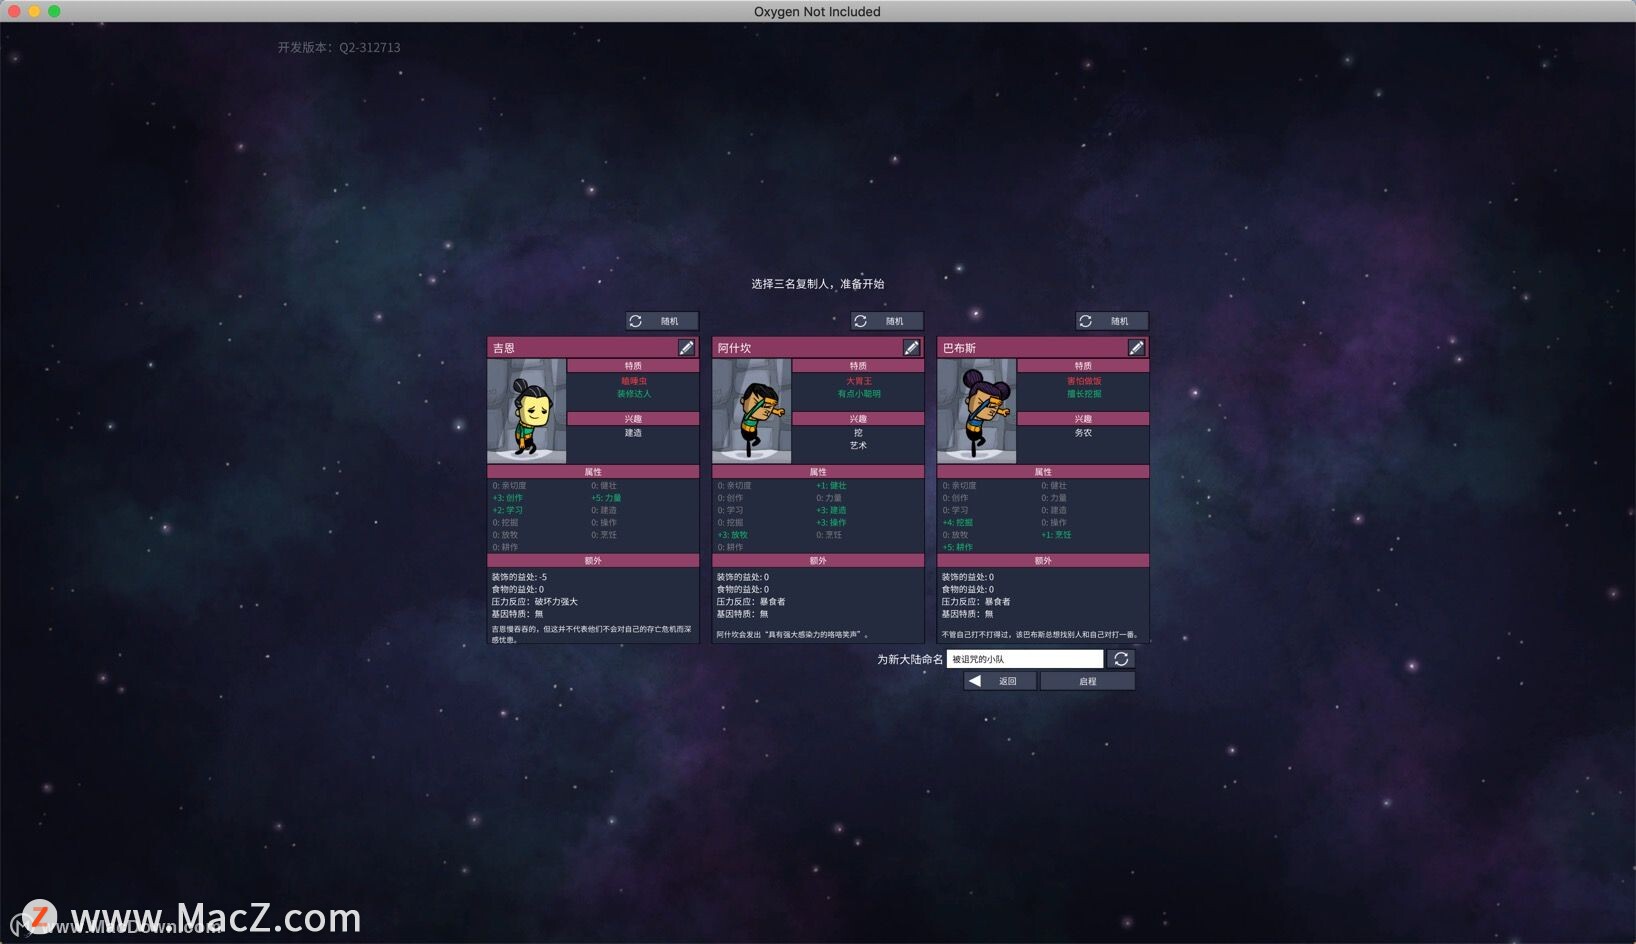Click 吉恩's 特质 section header

click(633, 366)
